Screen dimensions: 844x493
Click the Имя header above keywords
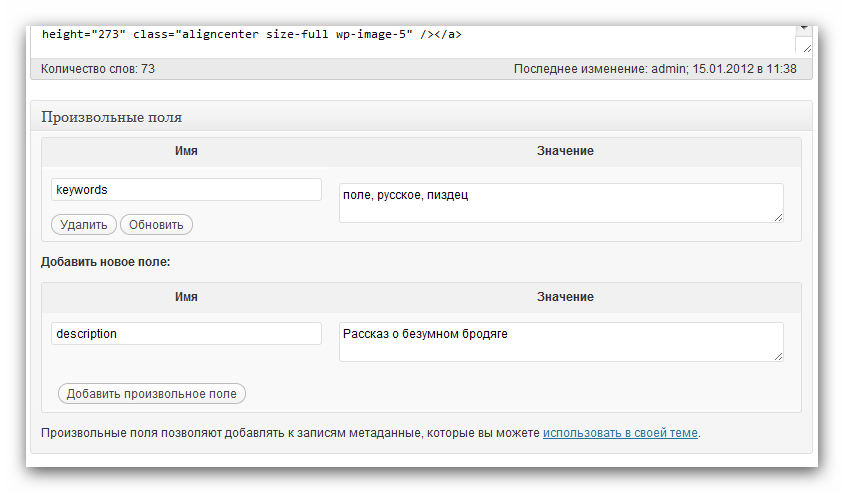tap(186, 151)
